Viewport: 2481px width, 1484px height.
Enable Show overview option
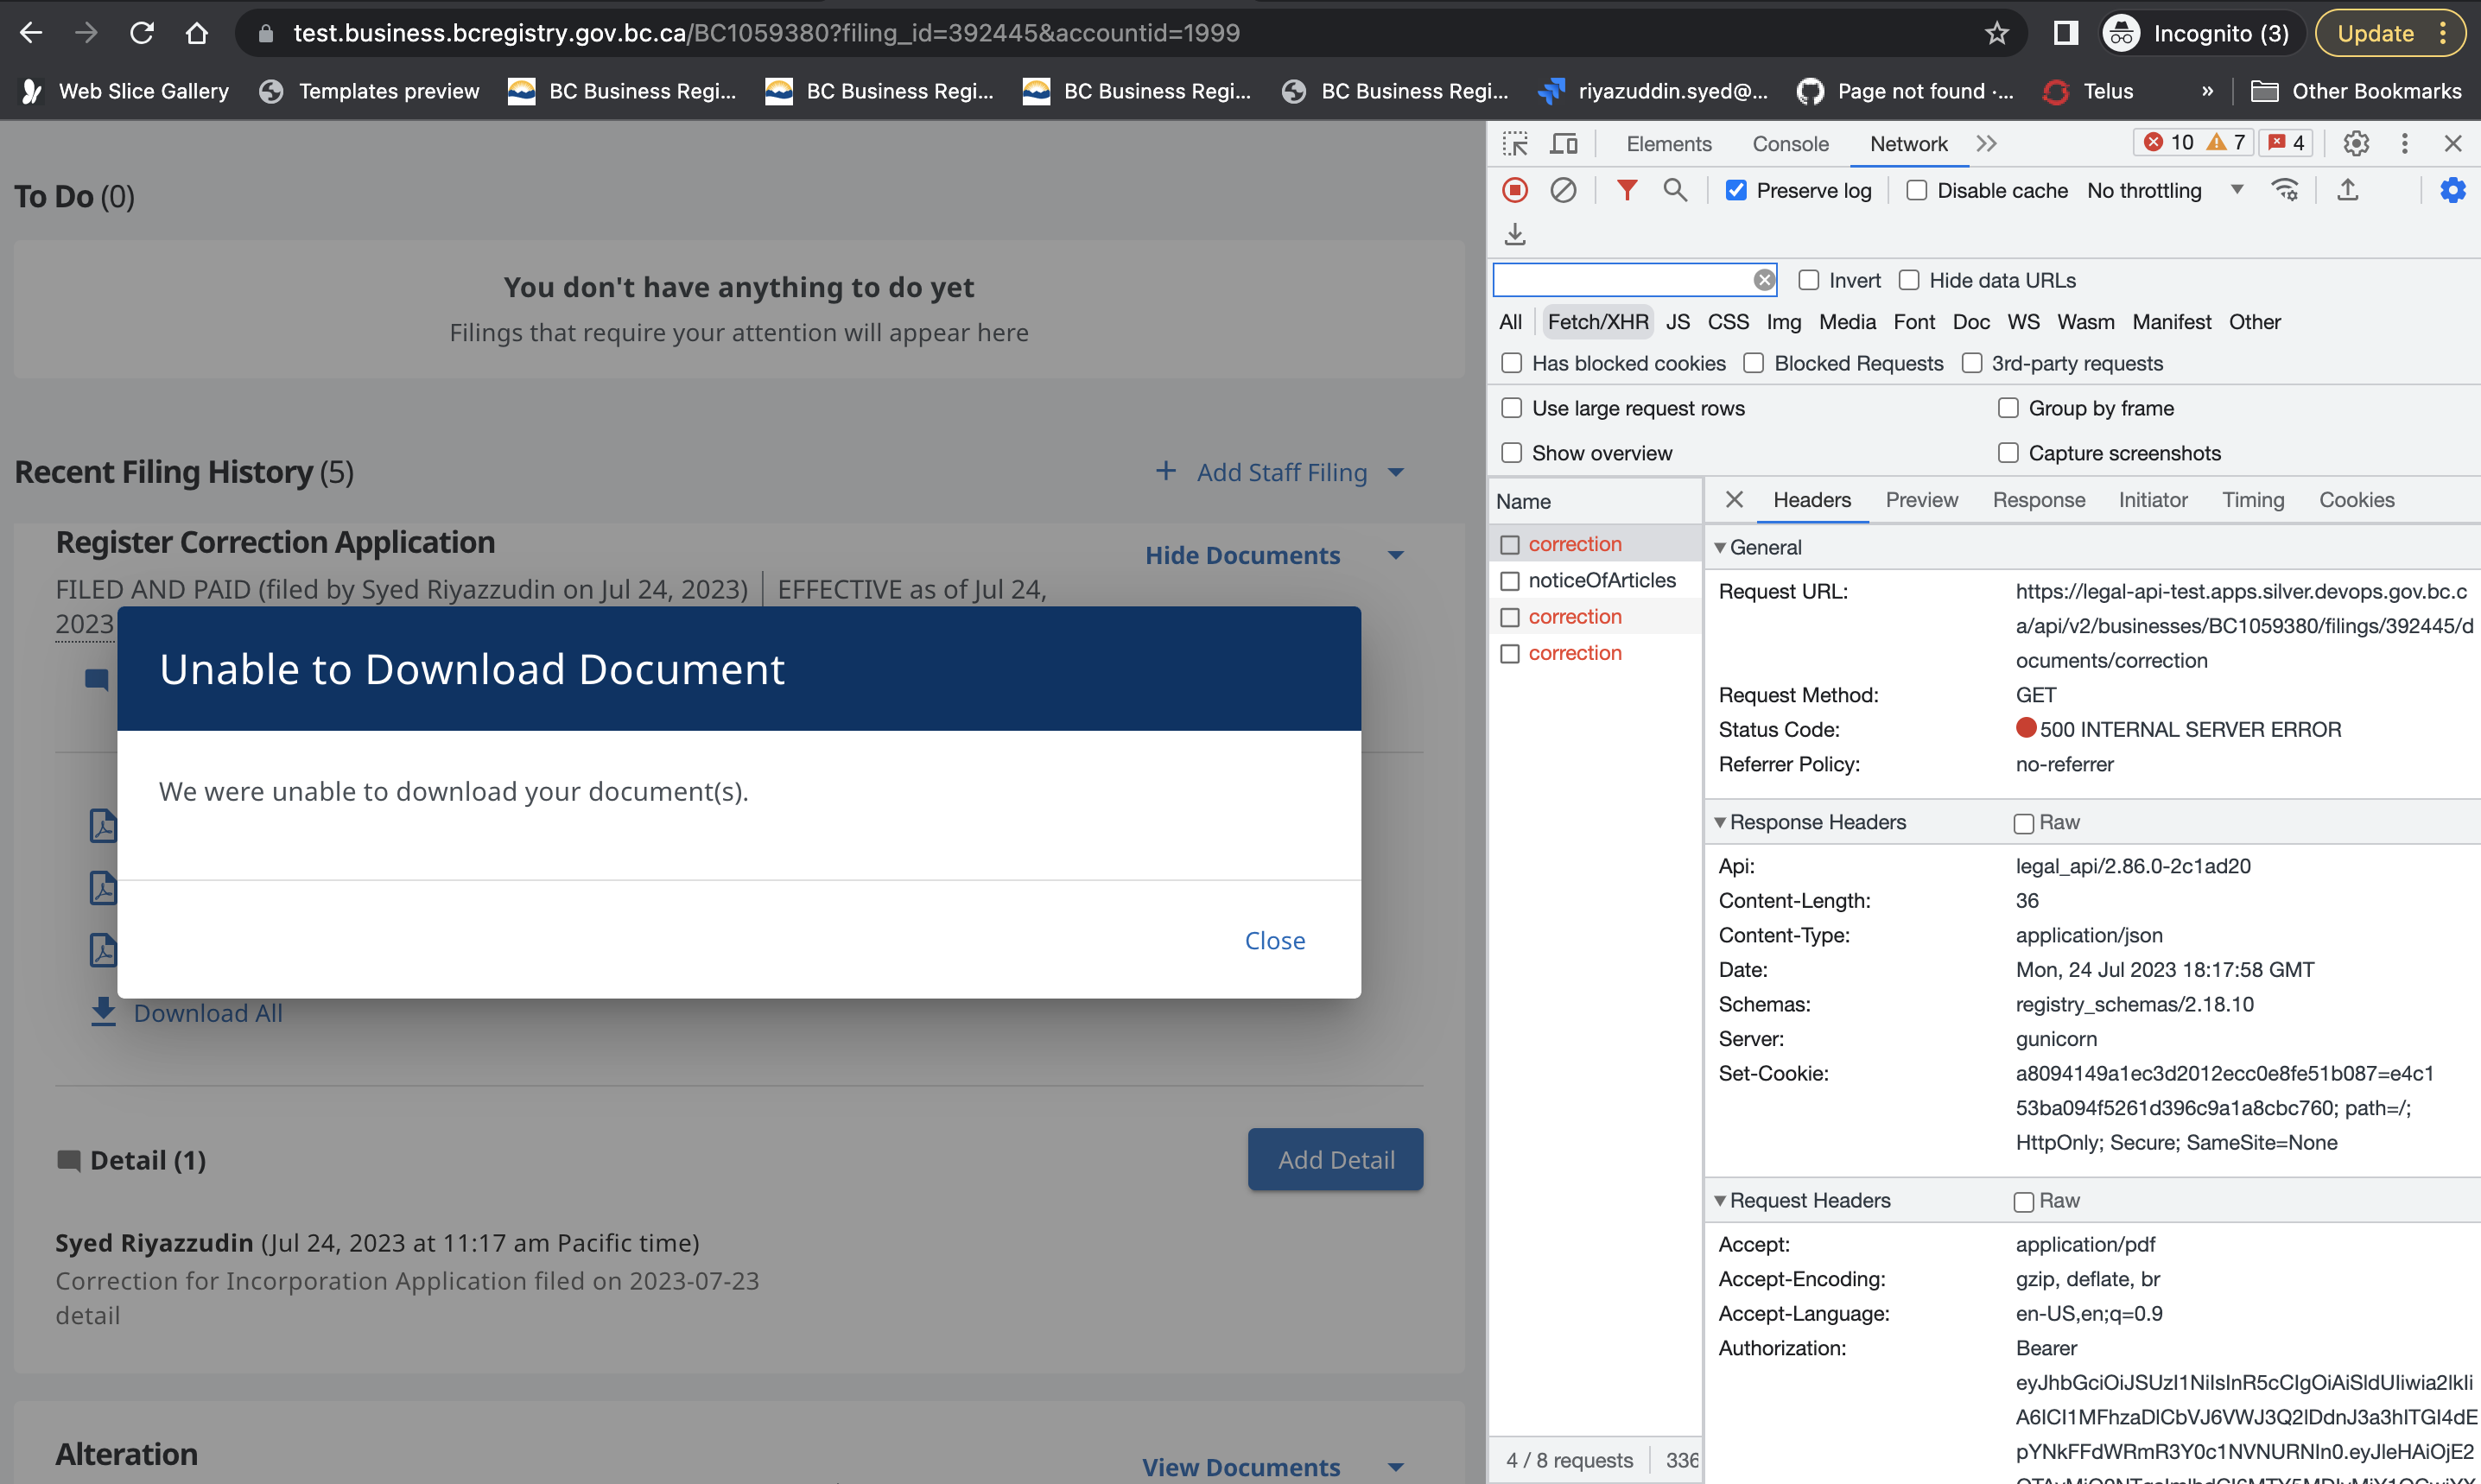point(1511,453)
